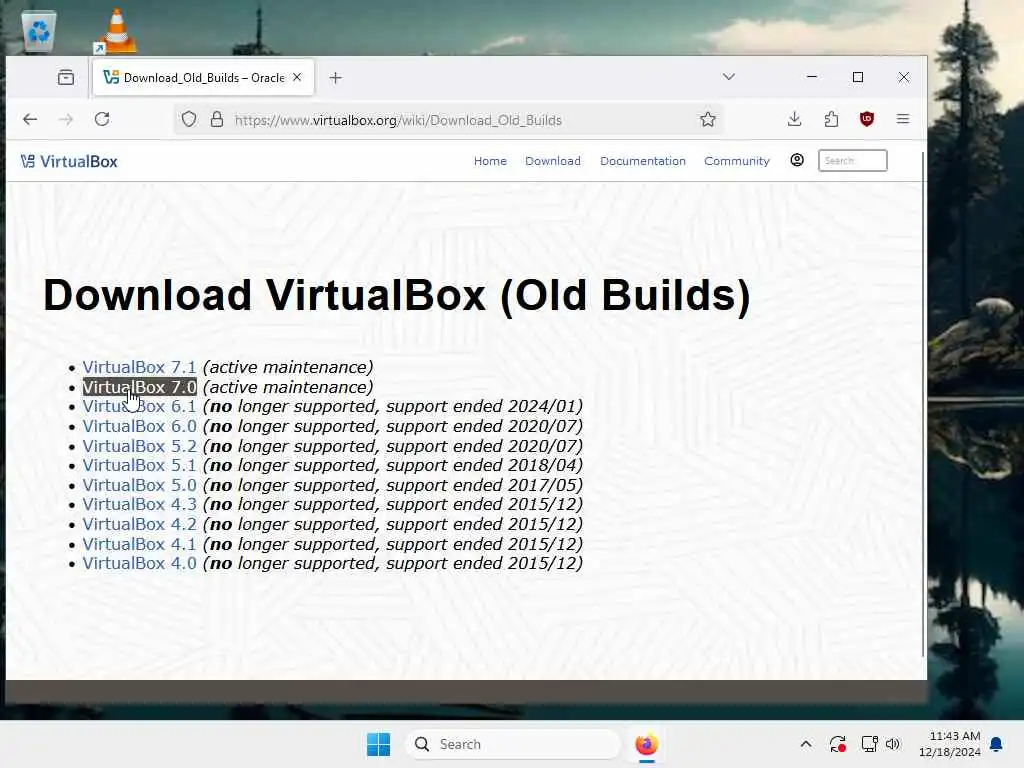
Task: Open the VirtualBox 4.1 builds link
Action: pos(139,544)
